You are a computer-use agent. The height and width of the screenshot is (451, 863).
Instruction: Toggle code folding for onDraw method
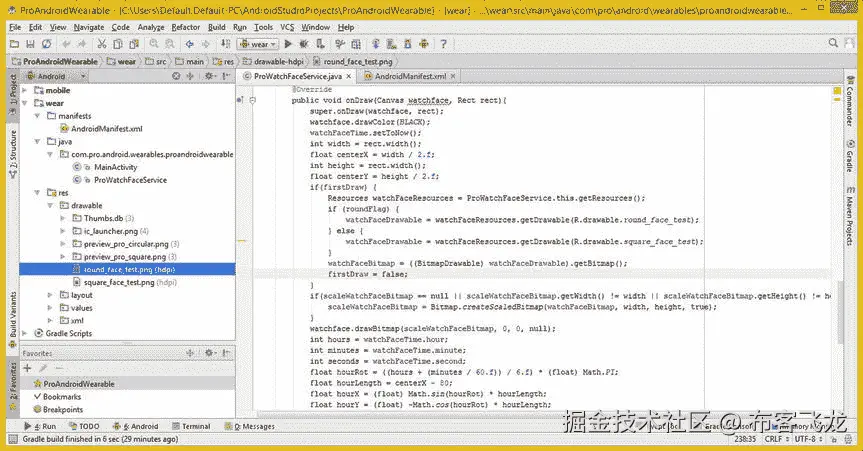coord(253,100)
